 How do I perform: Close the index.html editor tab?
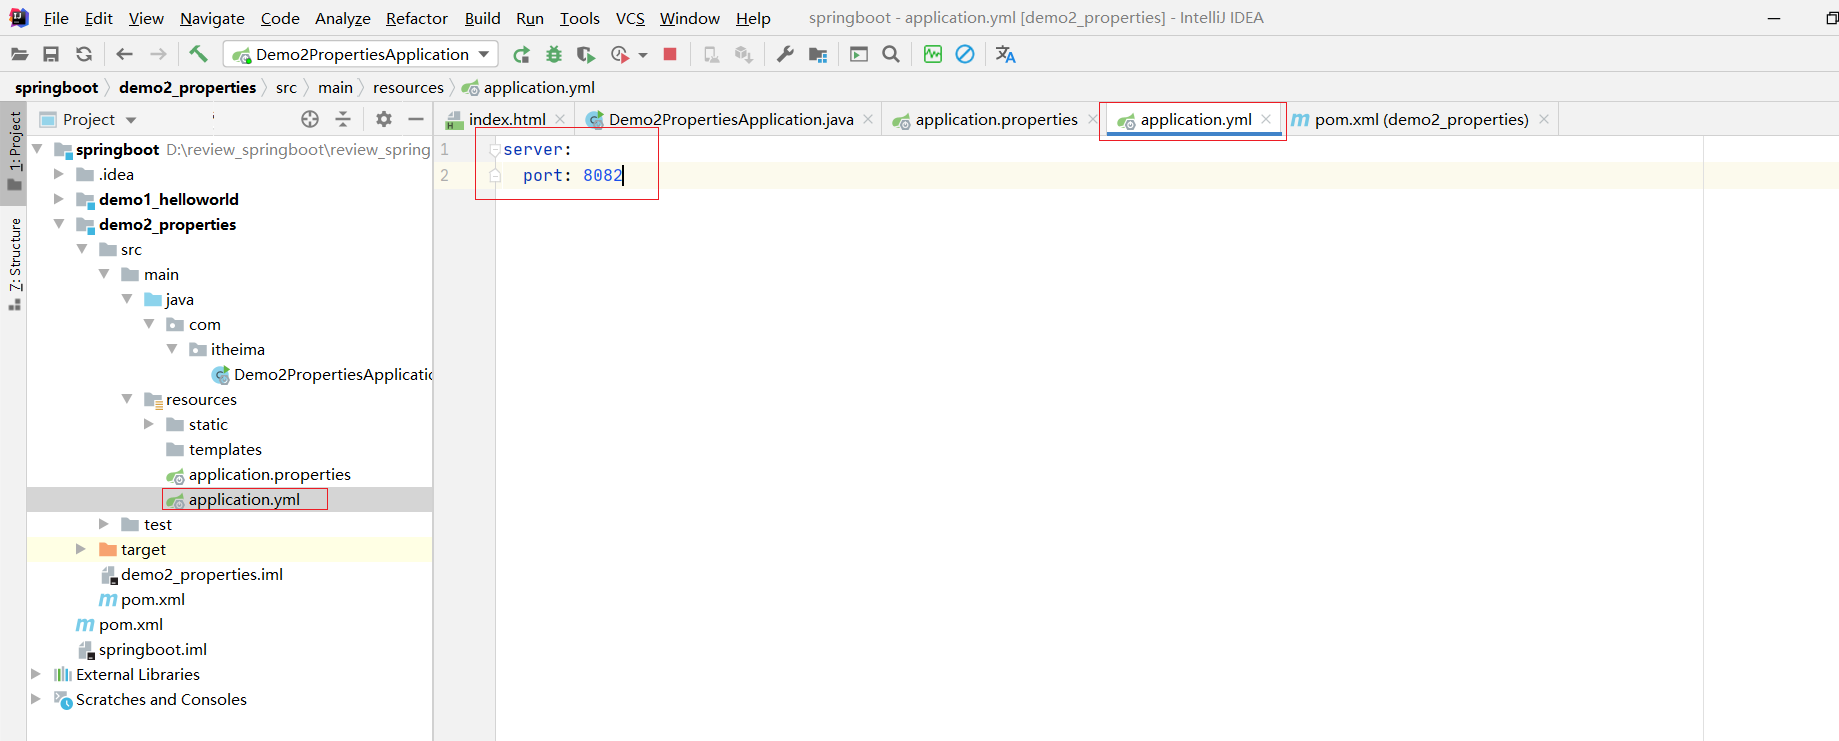tap(560, 119)
